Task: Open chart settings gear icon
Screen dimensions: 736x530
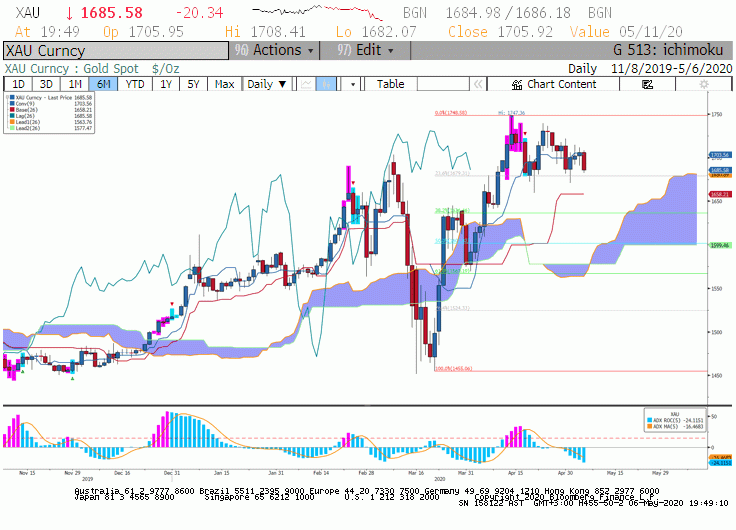Action: point(704,84)
